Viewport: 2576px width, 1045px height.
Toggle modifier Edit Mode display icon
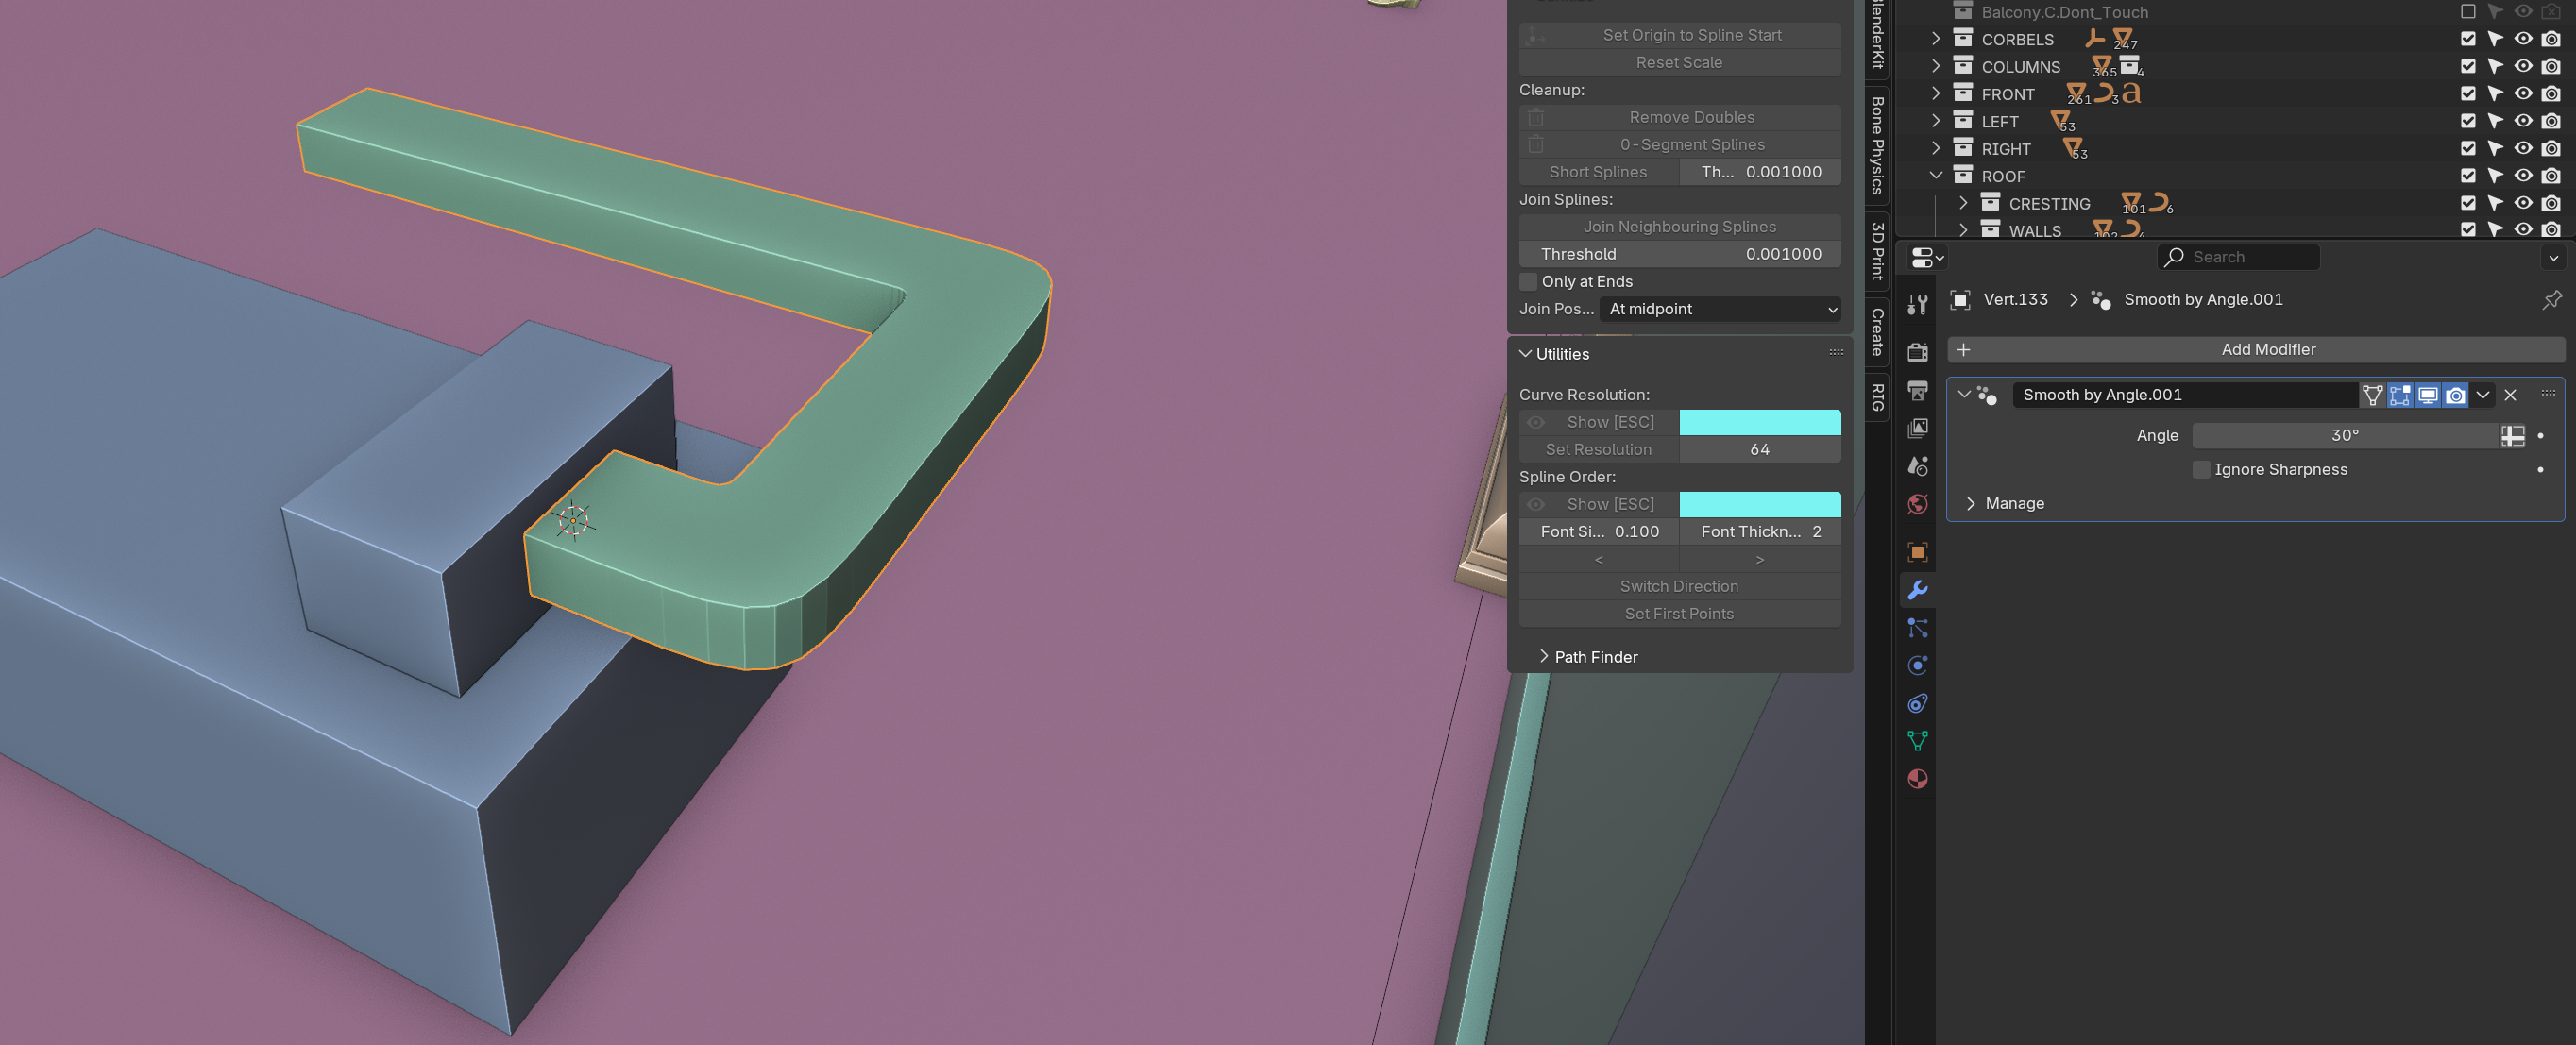tap(2400, 395)
